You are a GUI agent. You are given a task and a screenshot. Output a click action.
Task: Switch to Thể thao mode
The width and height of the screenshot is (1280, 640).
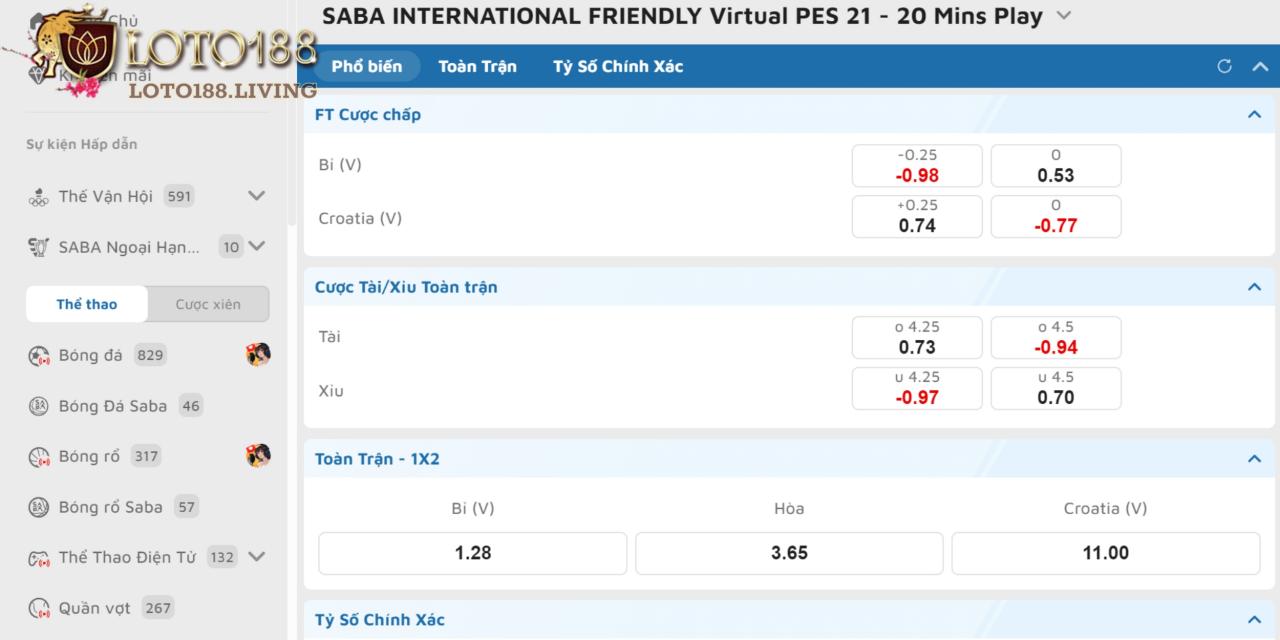point(86,304)
